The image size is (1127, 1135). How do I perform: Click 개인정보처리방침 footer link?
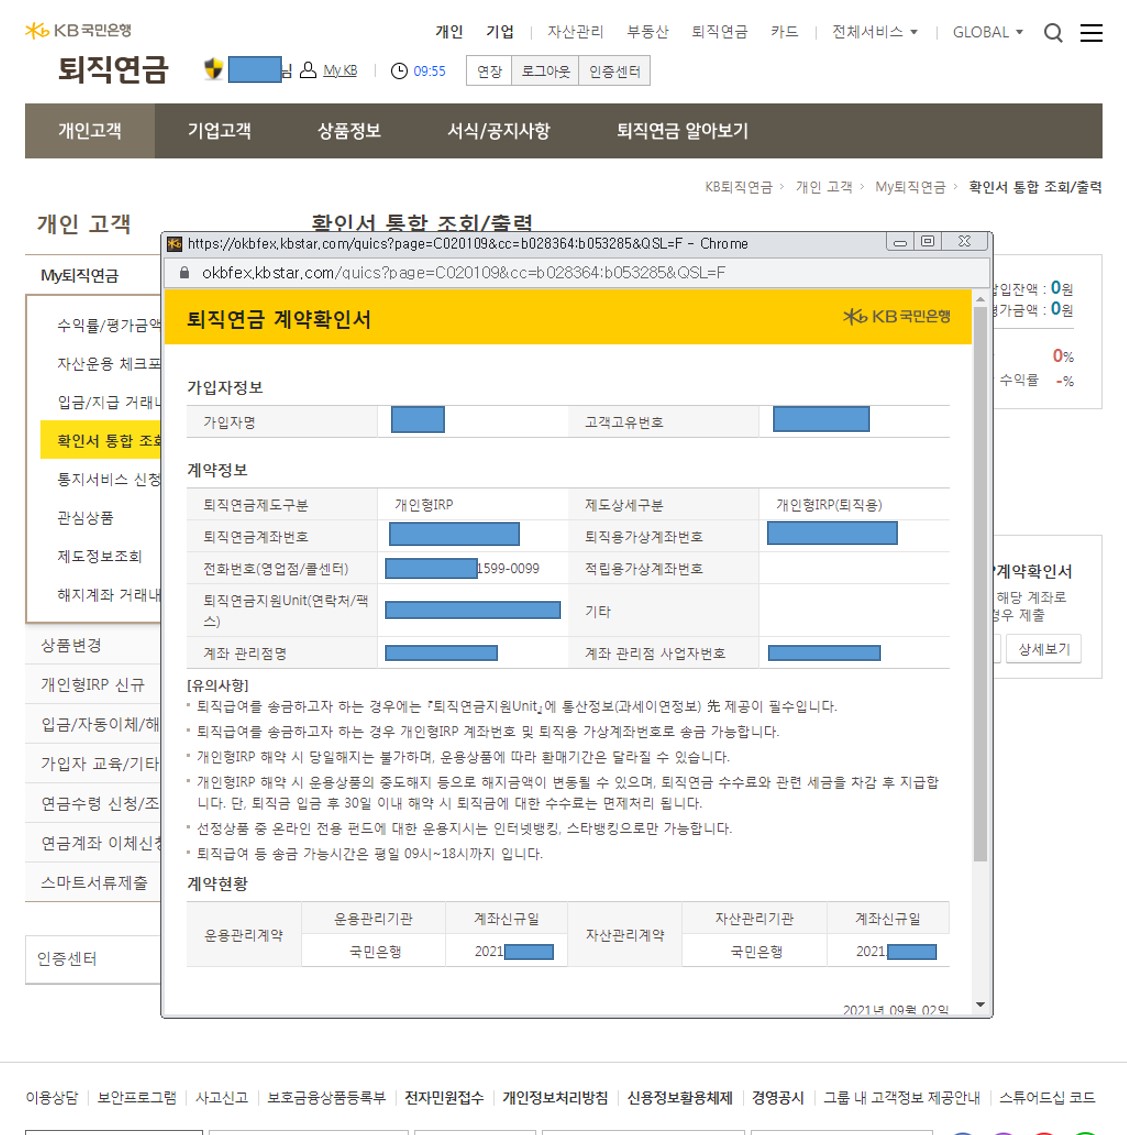555,1097
